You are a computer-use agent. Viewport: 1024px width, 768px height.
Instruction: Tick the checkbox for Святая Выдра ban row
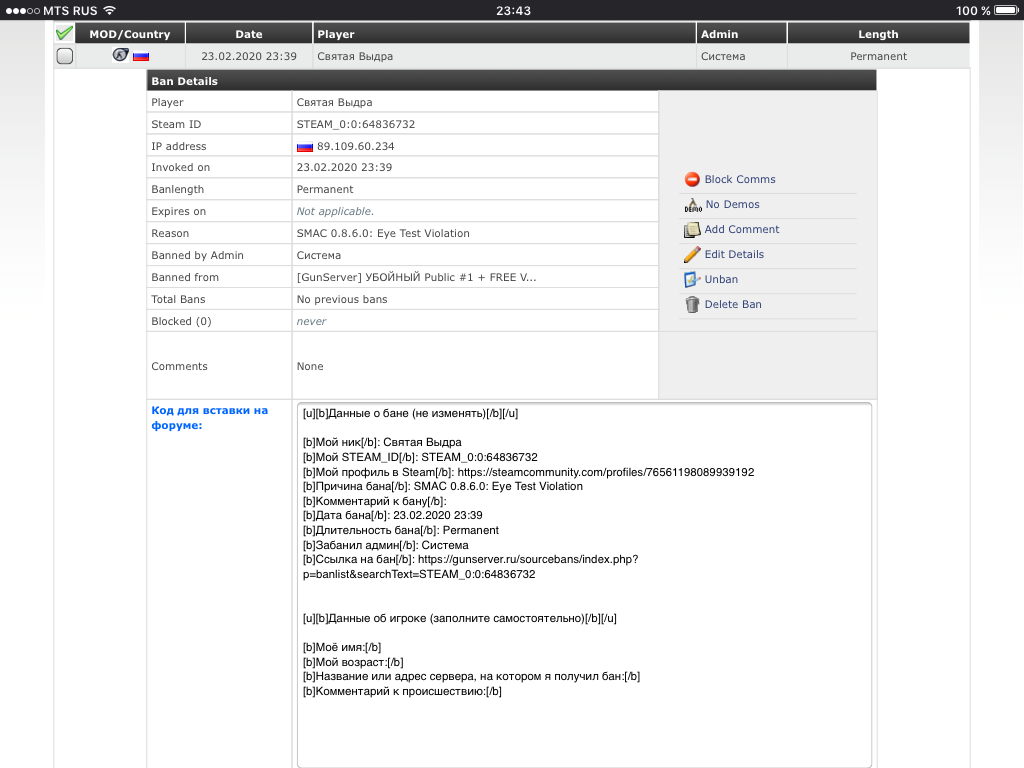click(x=65, y=57)
